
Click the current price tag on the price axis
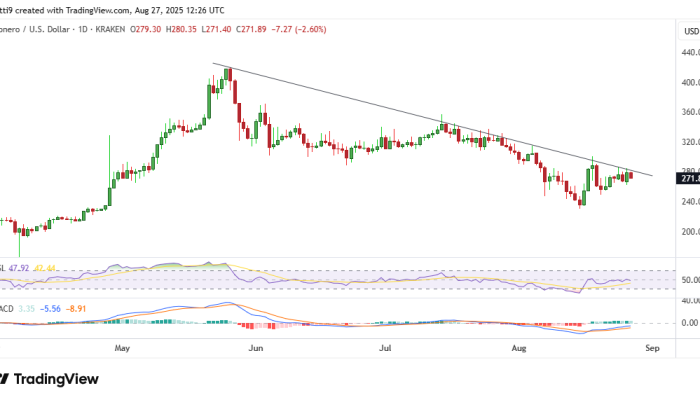click(x=689, y=178)
